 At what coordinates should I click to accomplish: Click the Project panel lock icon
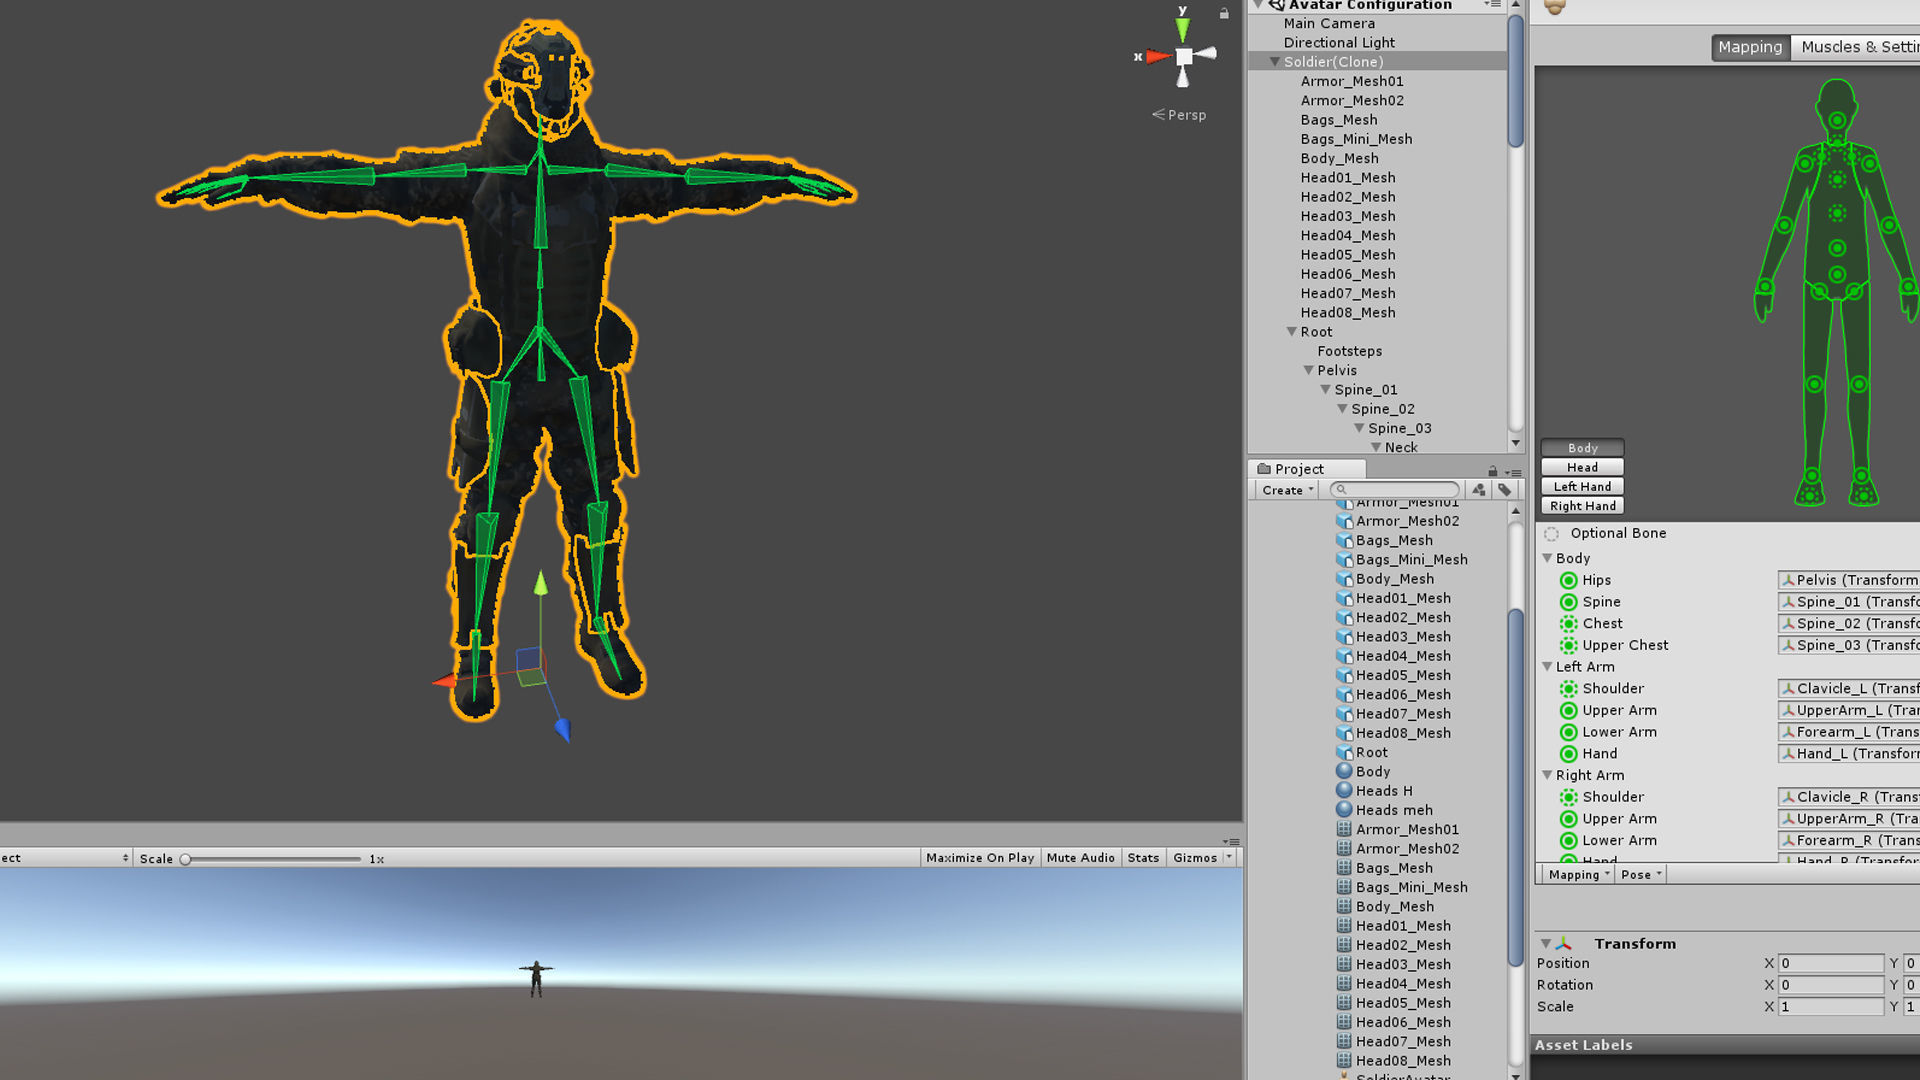[1492, 471]
